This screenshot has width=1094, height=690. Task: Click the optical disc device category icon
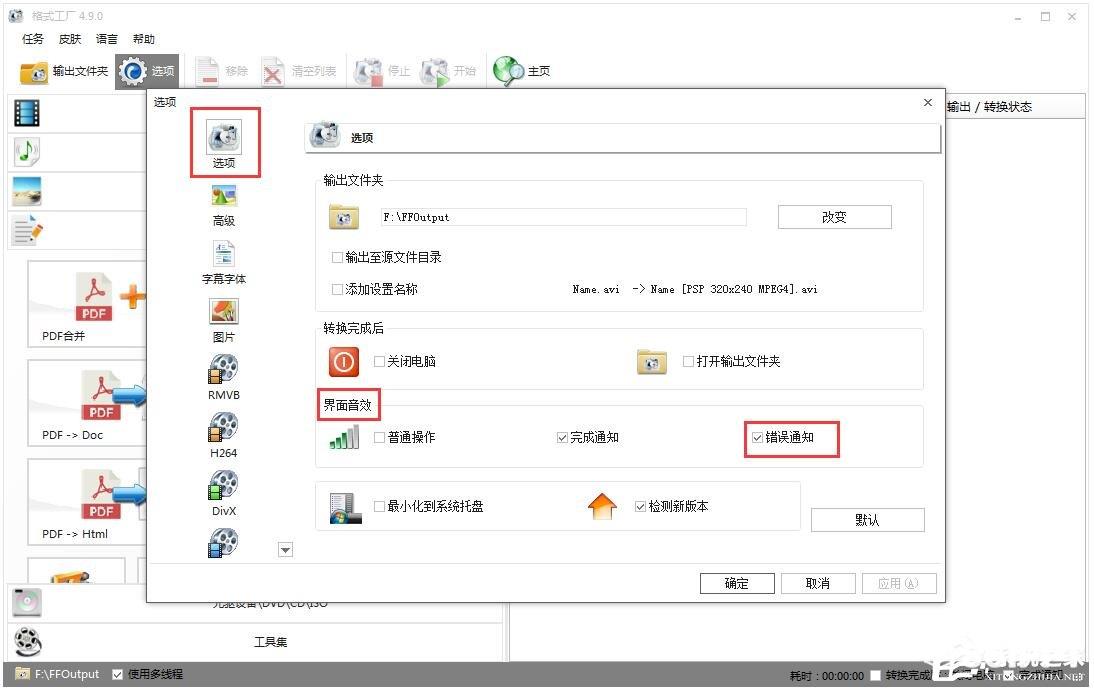click(27, 603)
